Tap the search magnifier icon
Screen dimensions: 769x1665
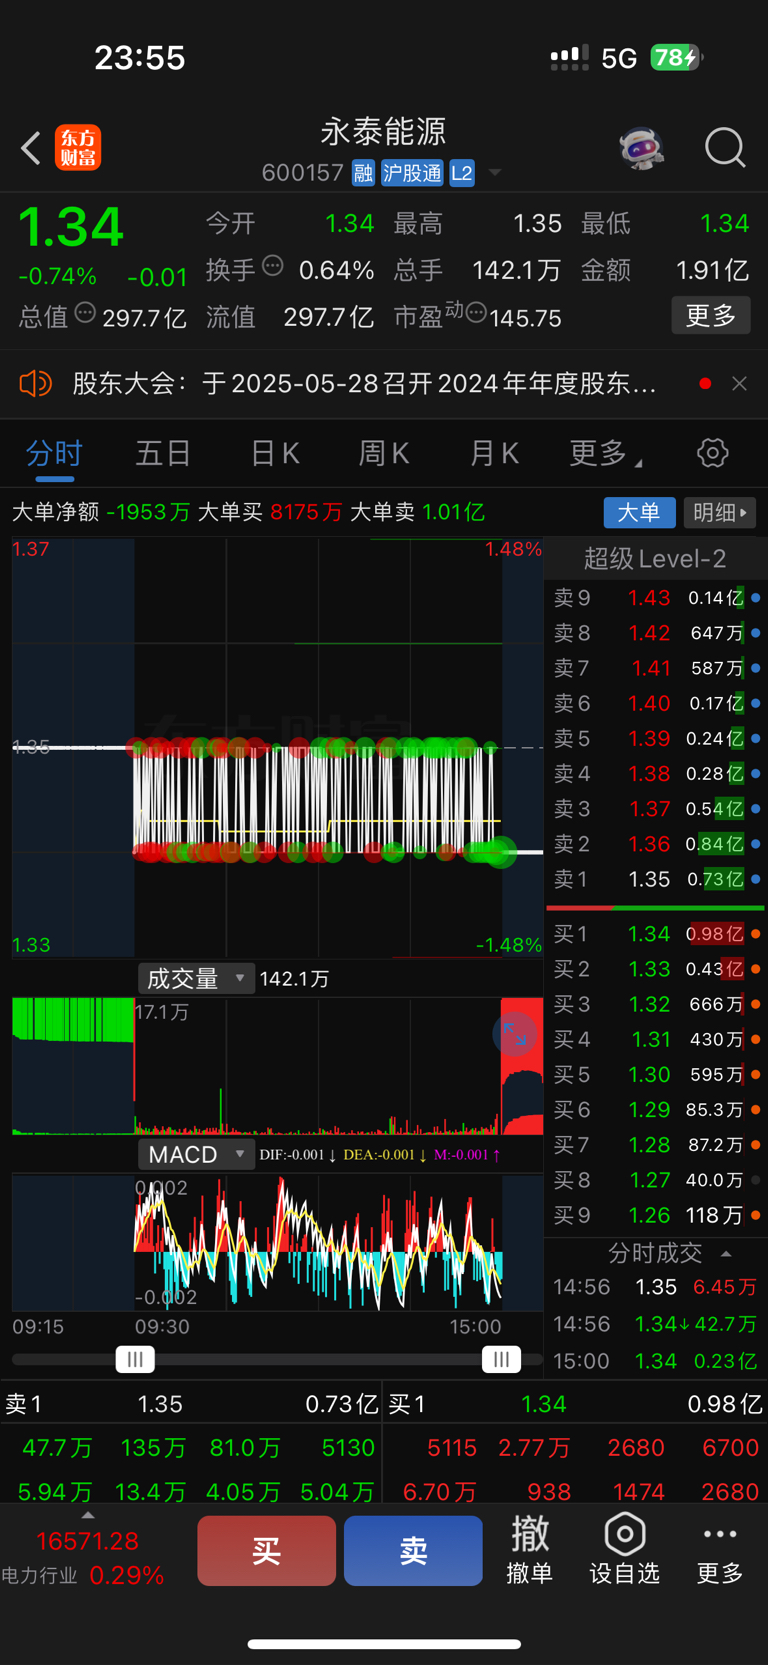tap(725, 148)
